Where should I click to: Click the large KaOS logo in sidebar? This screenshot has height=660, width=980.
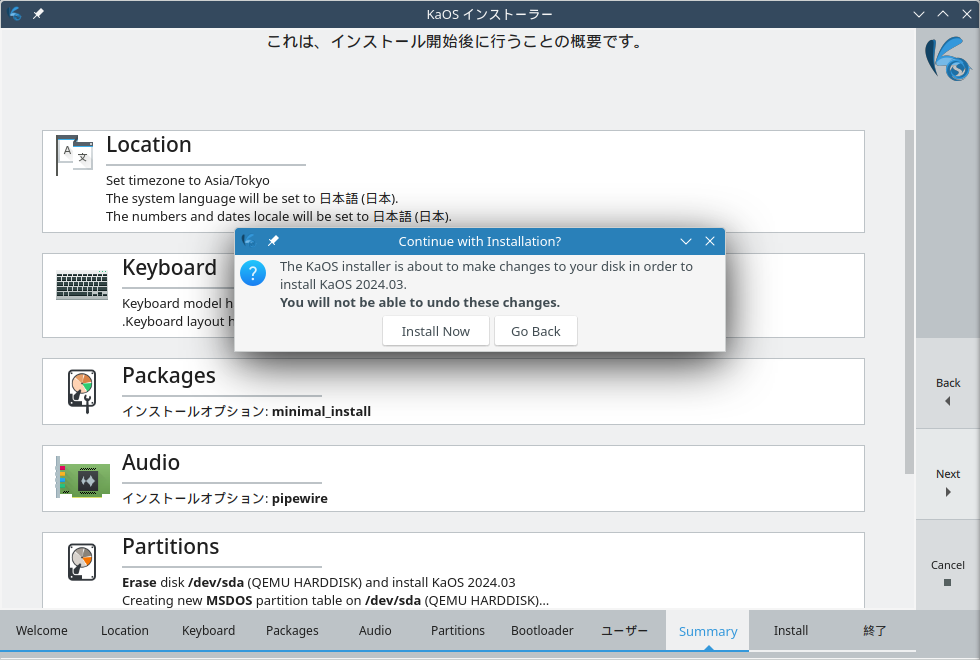(948, 59)
